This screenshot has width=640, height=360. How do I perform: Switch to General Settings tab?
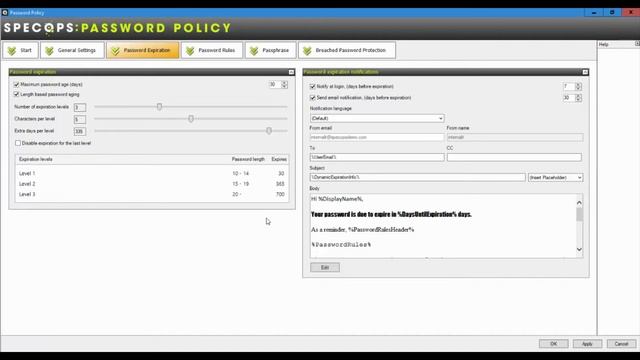[x=72, y=50]
